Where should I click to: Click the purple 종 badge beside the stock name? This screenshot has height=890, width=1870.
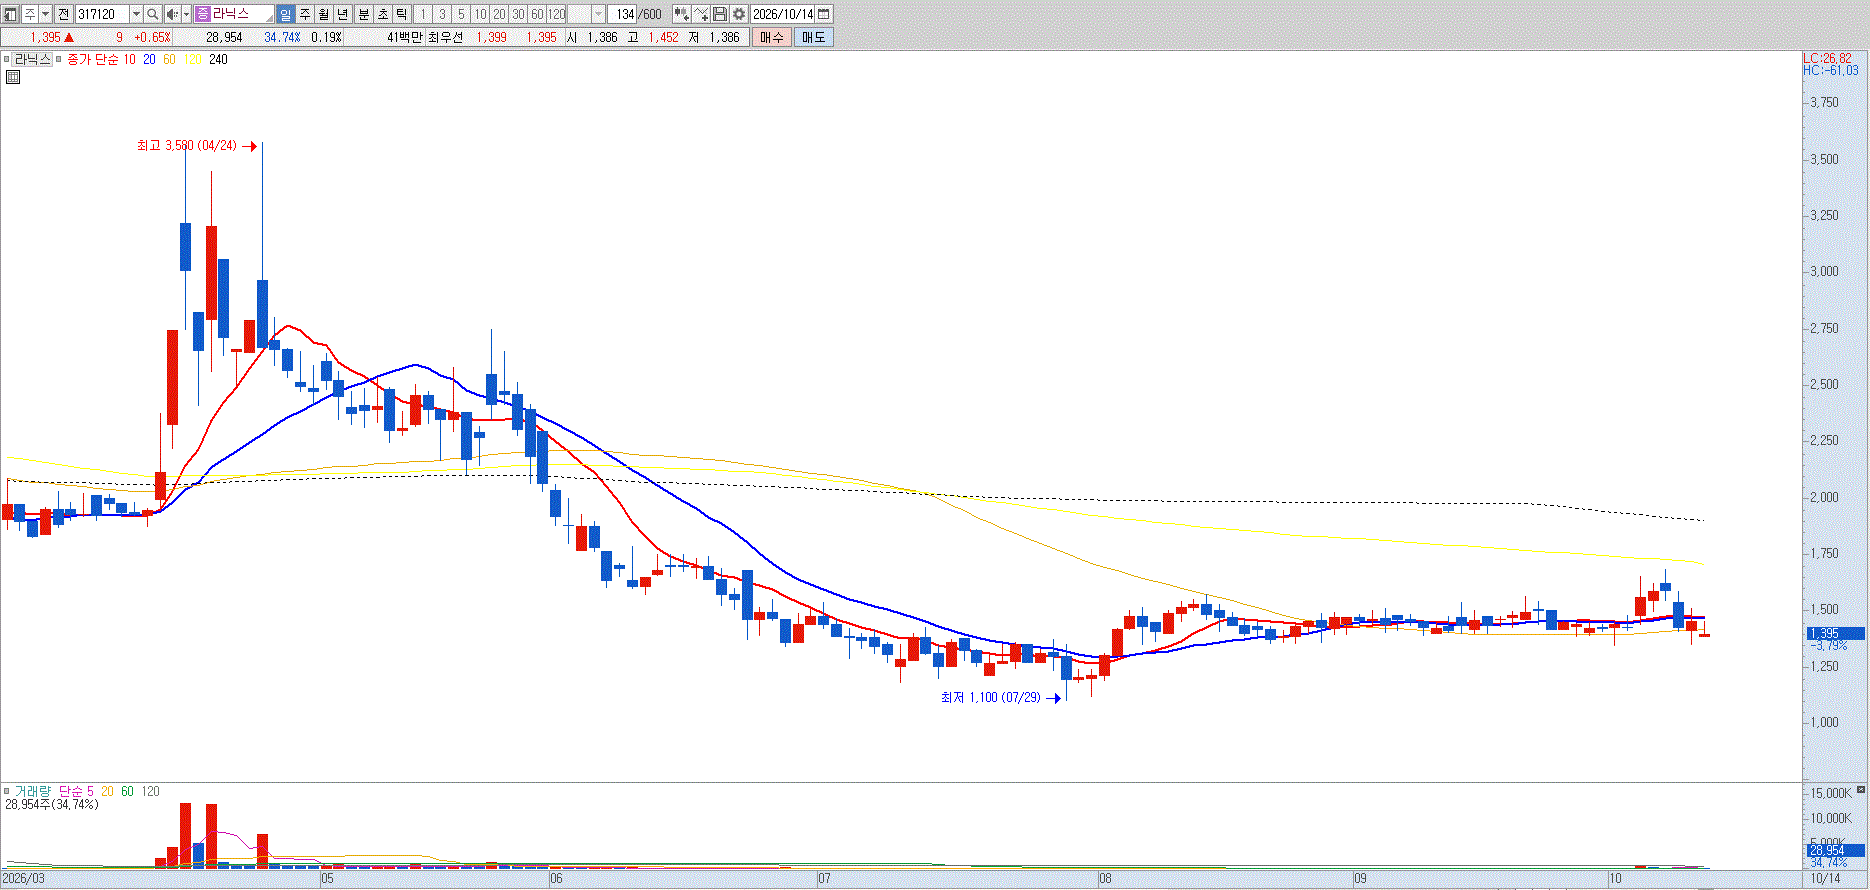[202, 14]
